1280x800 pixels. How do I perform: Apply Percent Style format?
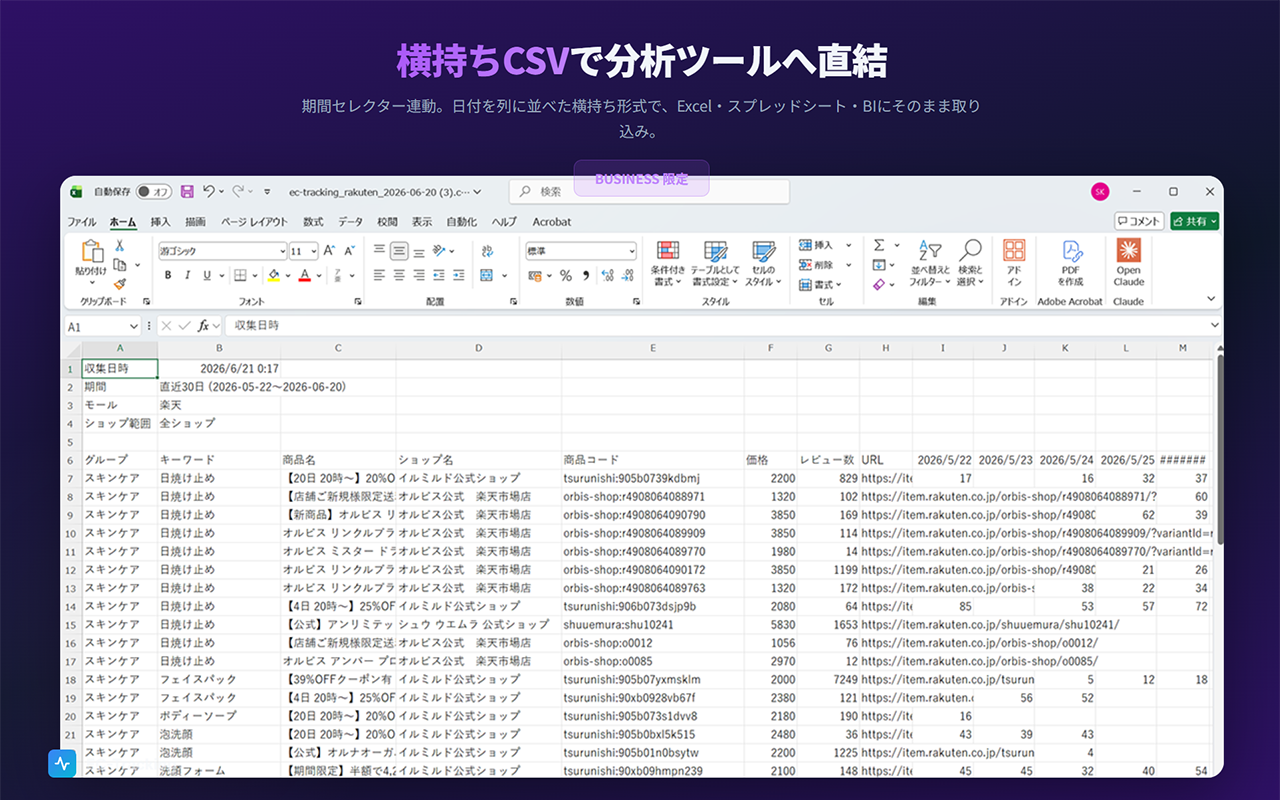tap(566, 275)
